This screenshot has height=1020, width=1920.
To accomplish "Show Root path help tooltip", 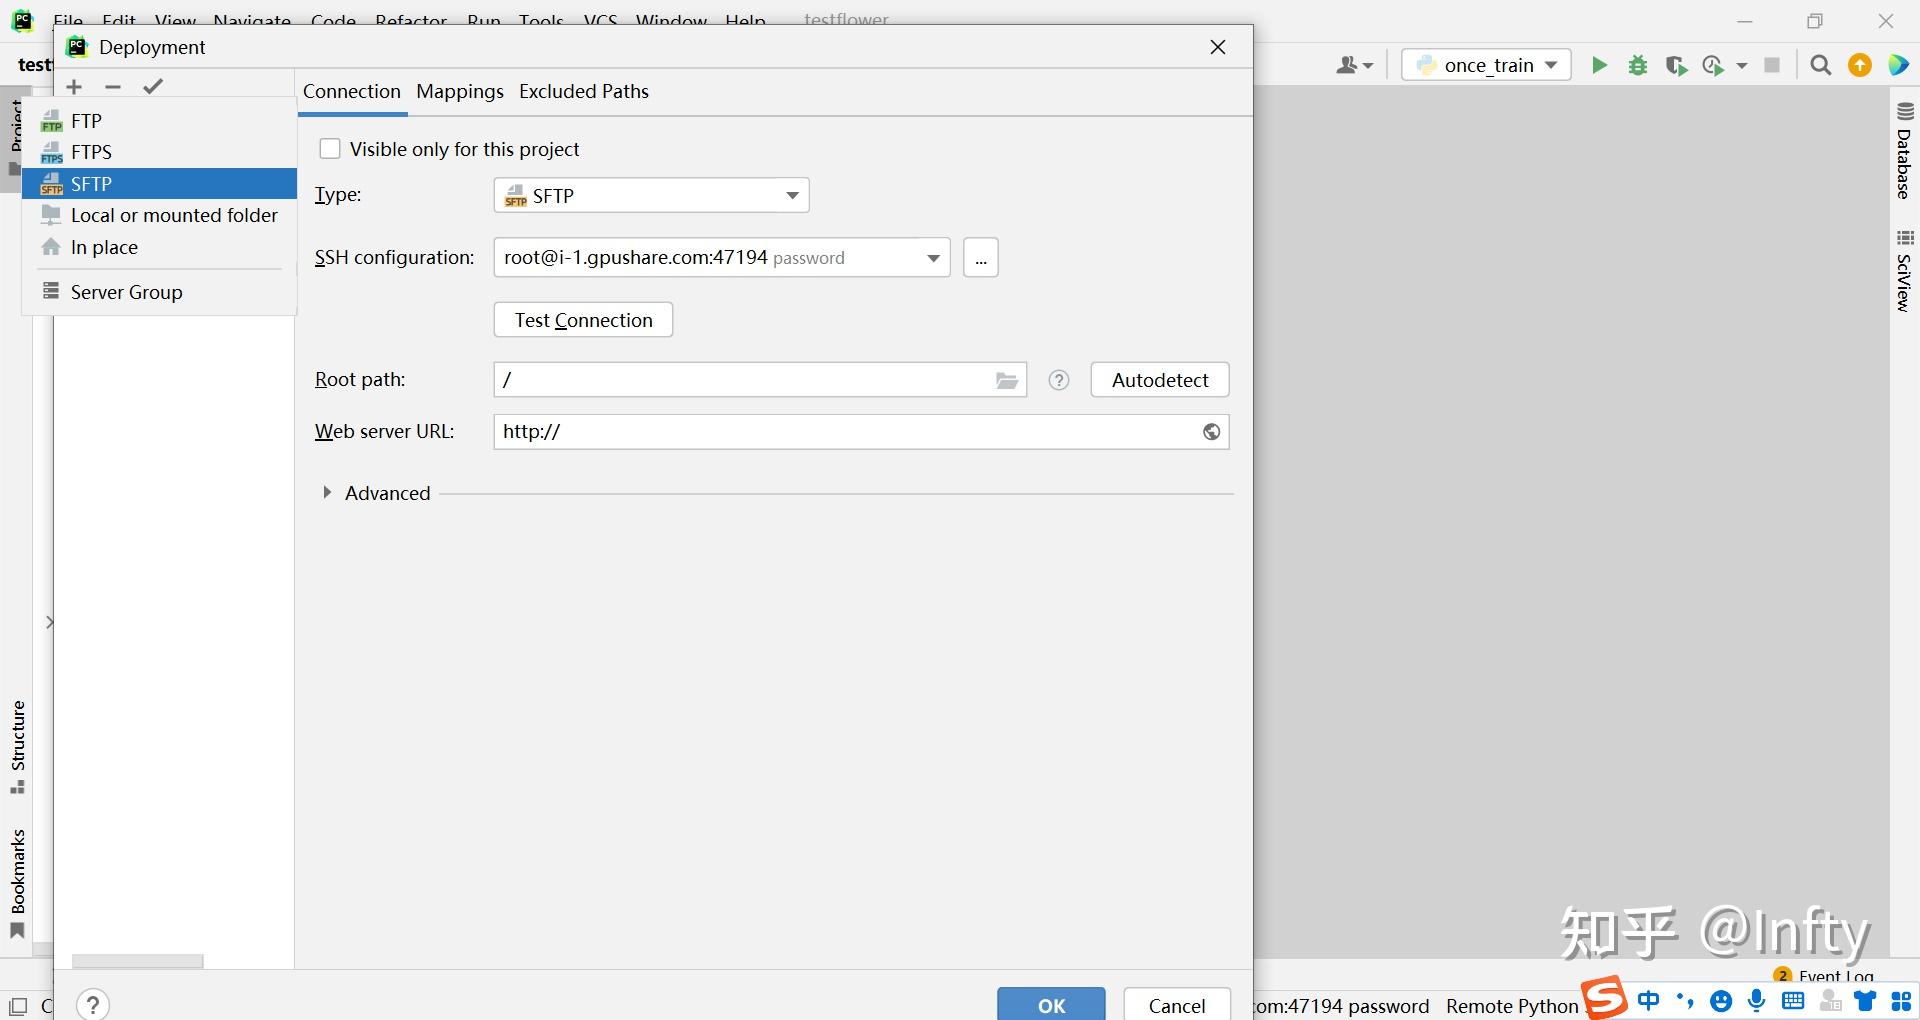I will coord(1059,380).
